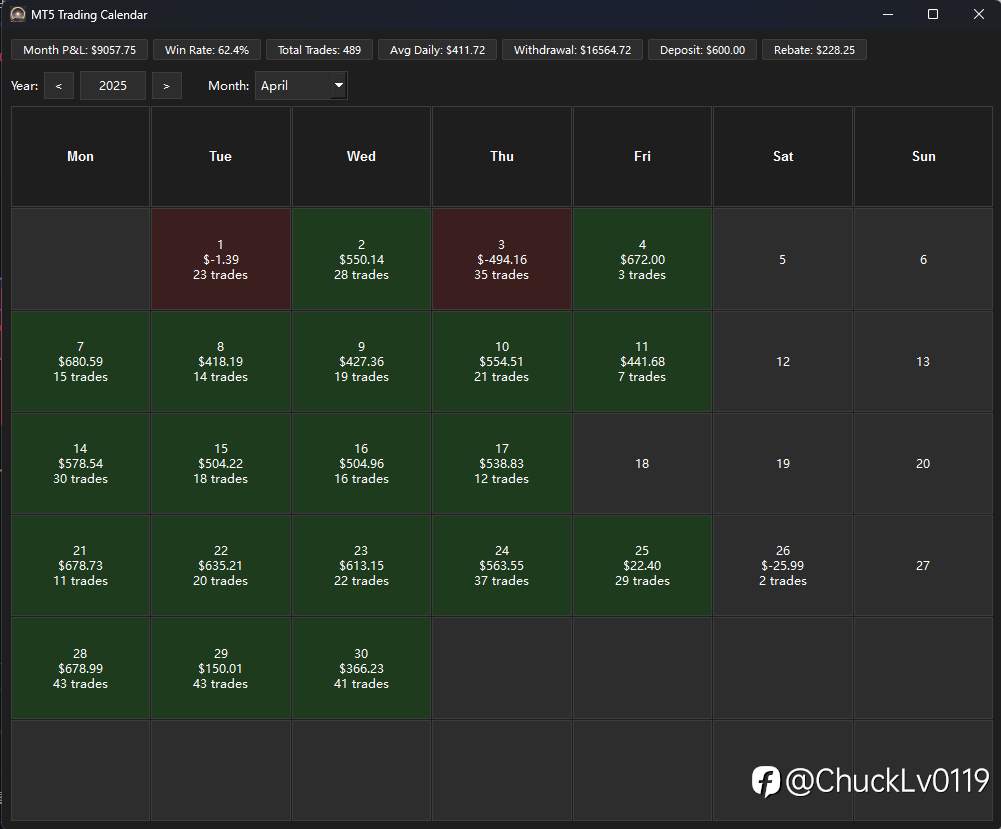Select the April 20 cell
This screenshot has height=829, width=1001.
[924, 463]
